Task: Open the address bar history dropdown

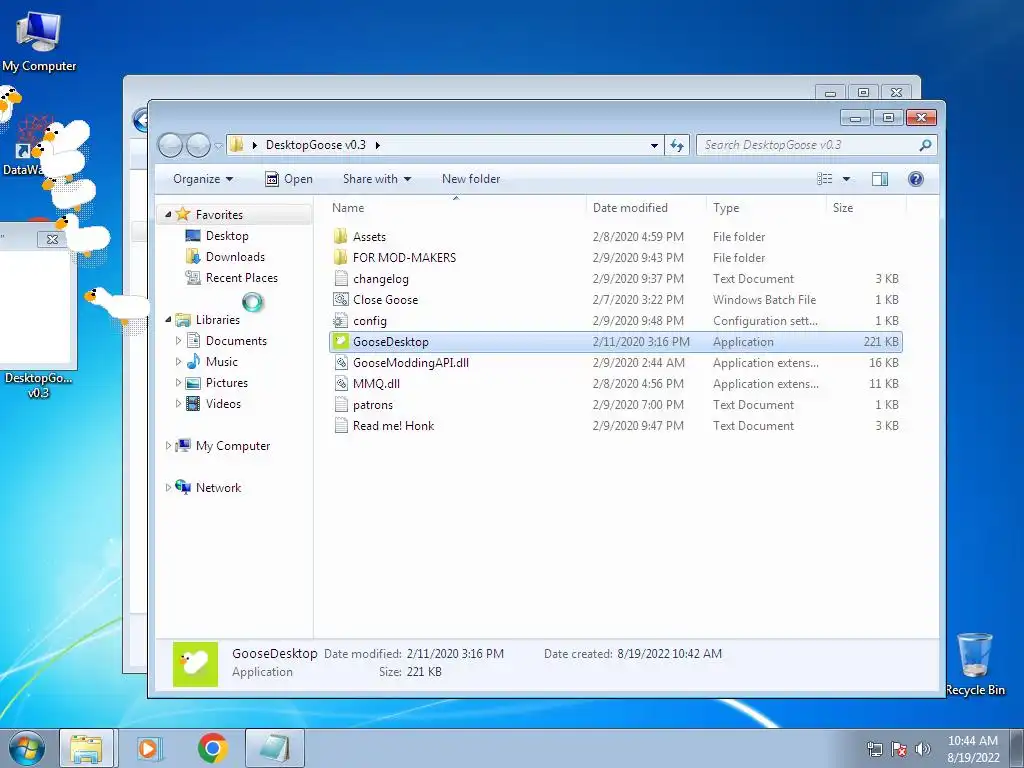Action: pyautogui.click(x=654, y=145)
